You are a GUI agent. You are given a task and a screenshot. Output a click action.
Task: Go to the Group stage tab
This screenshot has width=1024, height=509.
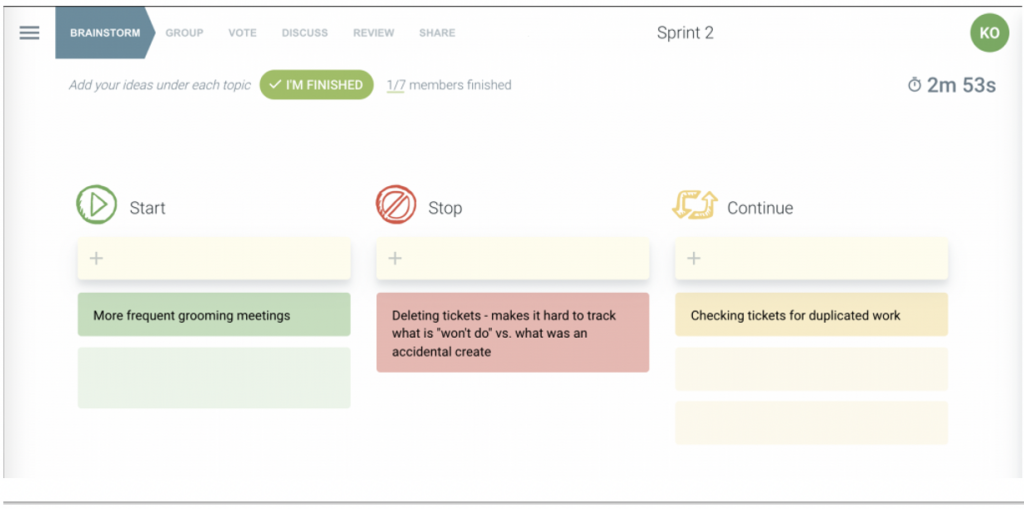click(184, 33)
